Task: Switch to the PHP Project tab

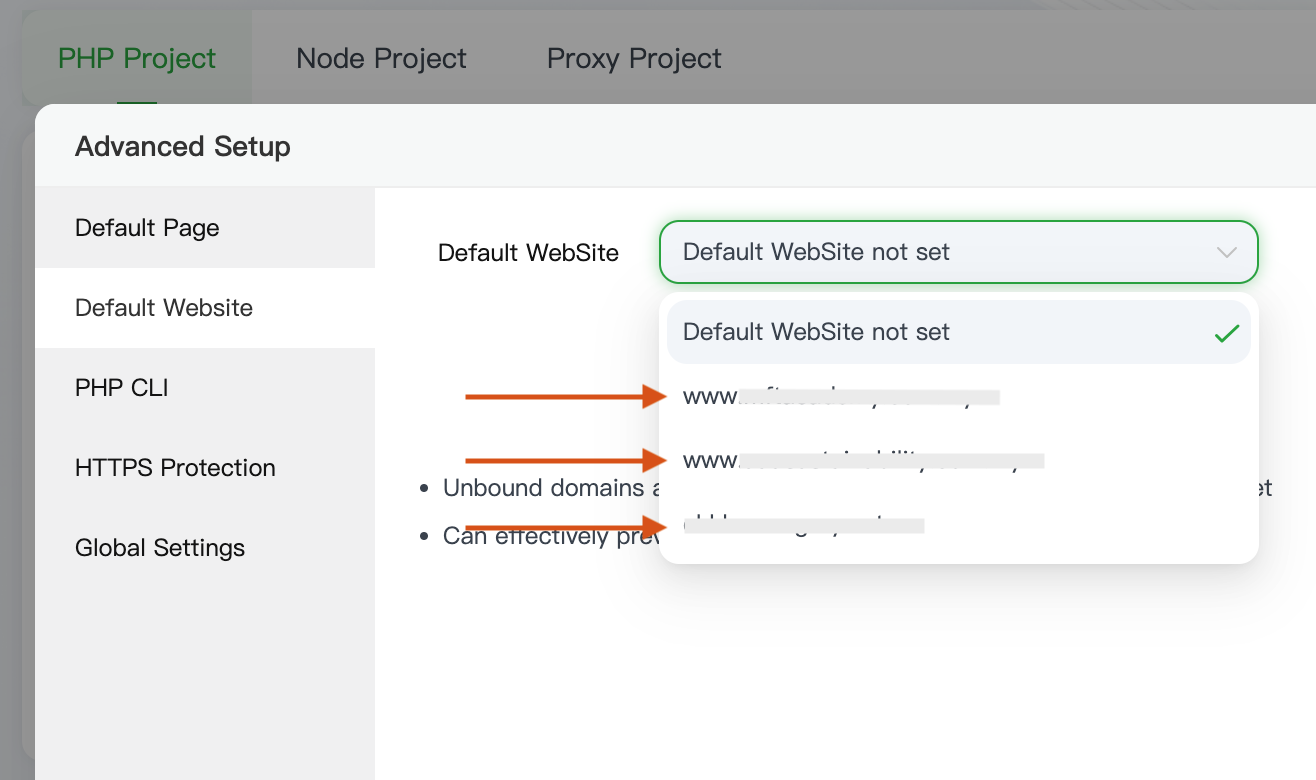Action: (x=137, y=59)
